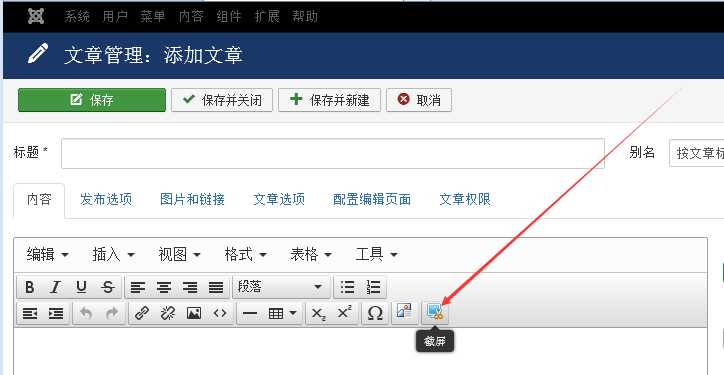This screenshot has height=375, width=724.
Task: Open the 格式 editor menu
Action: pyautogui.click(x=246, y=254)
